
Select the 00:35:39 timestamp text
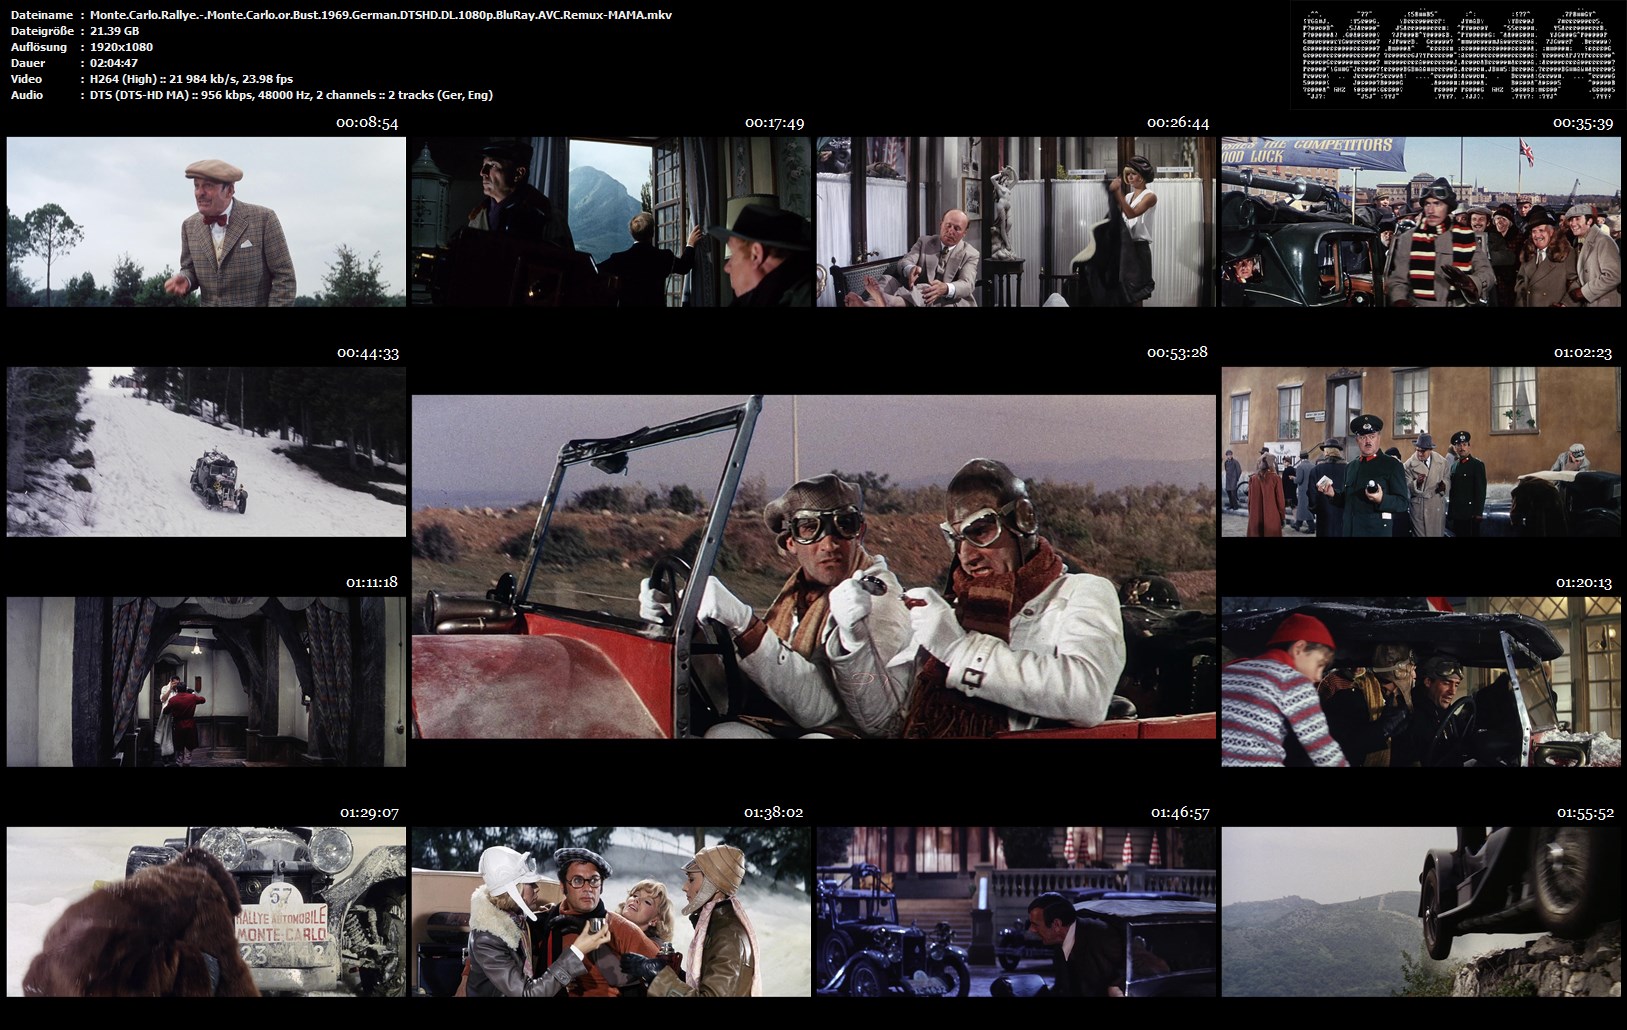click(x=1583, y=123)
